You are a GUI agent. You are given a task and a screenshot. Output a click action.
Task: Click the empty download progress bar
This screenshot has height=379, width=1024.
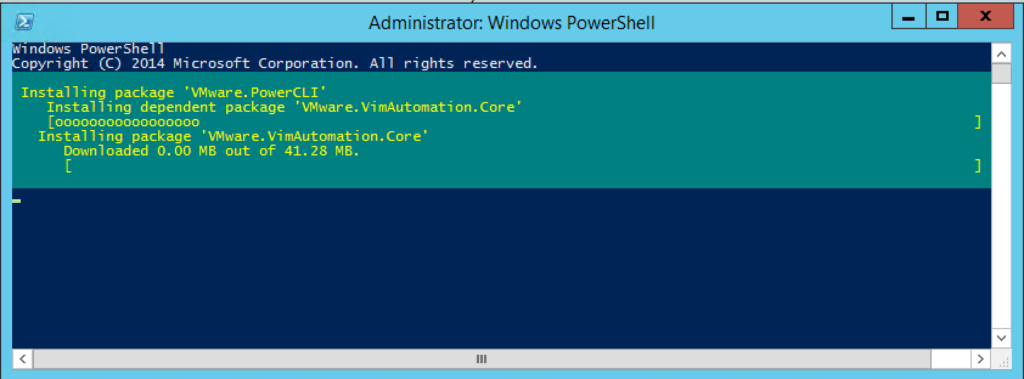[x=522, y=166]
